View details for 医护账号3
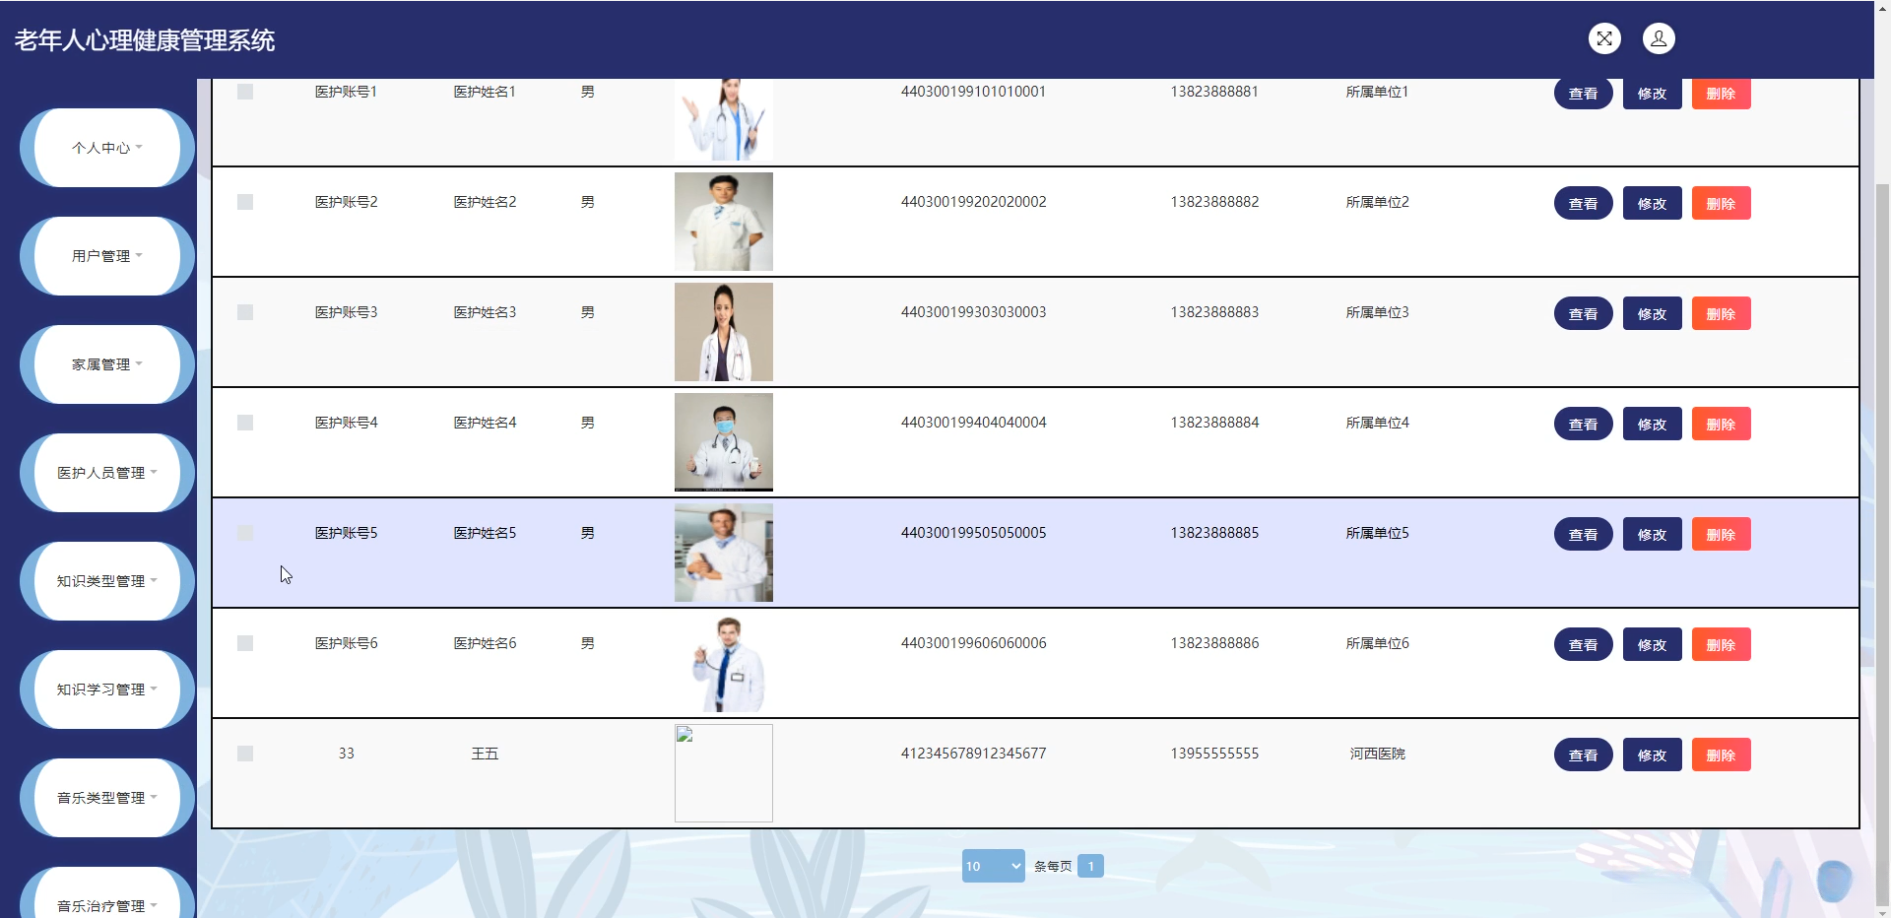The width and height of the screenshot is (1891, 918). (x=1583, y=314)
